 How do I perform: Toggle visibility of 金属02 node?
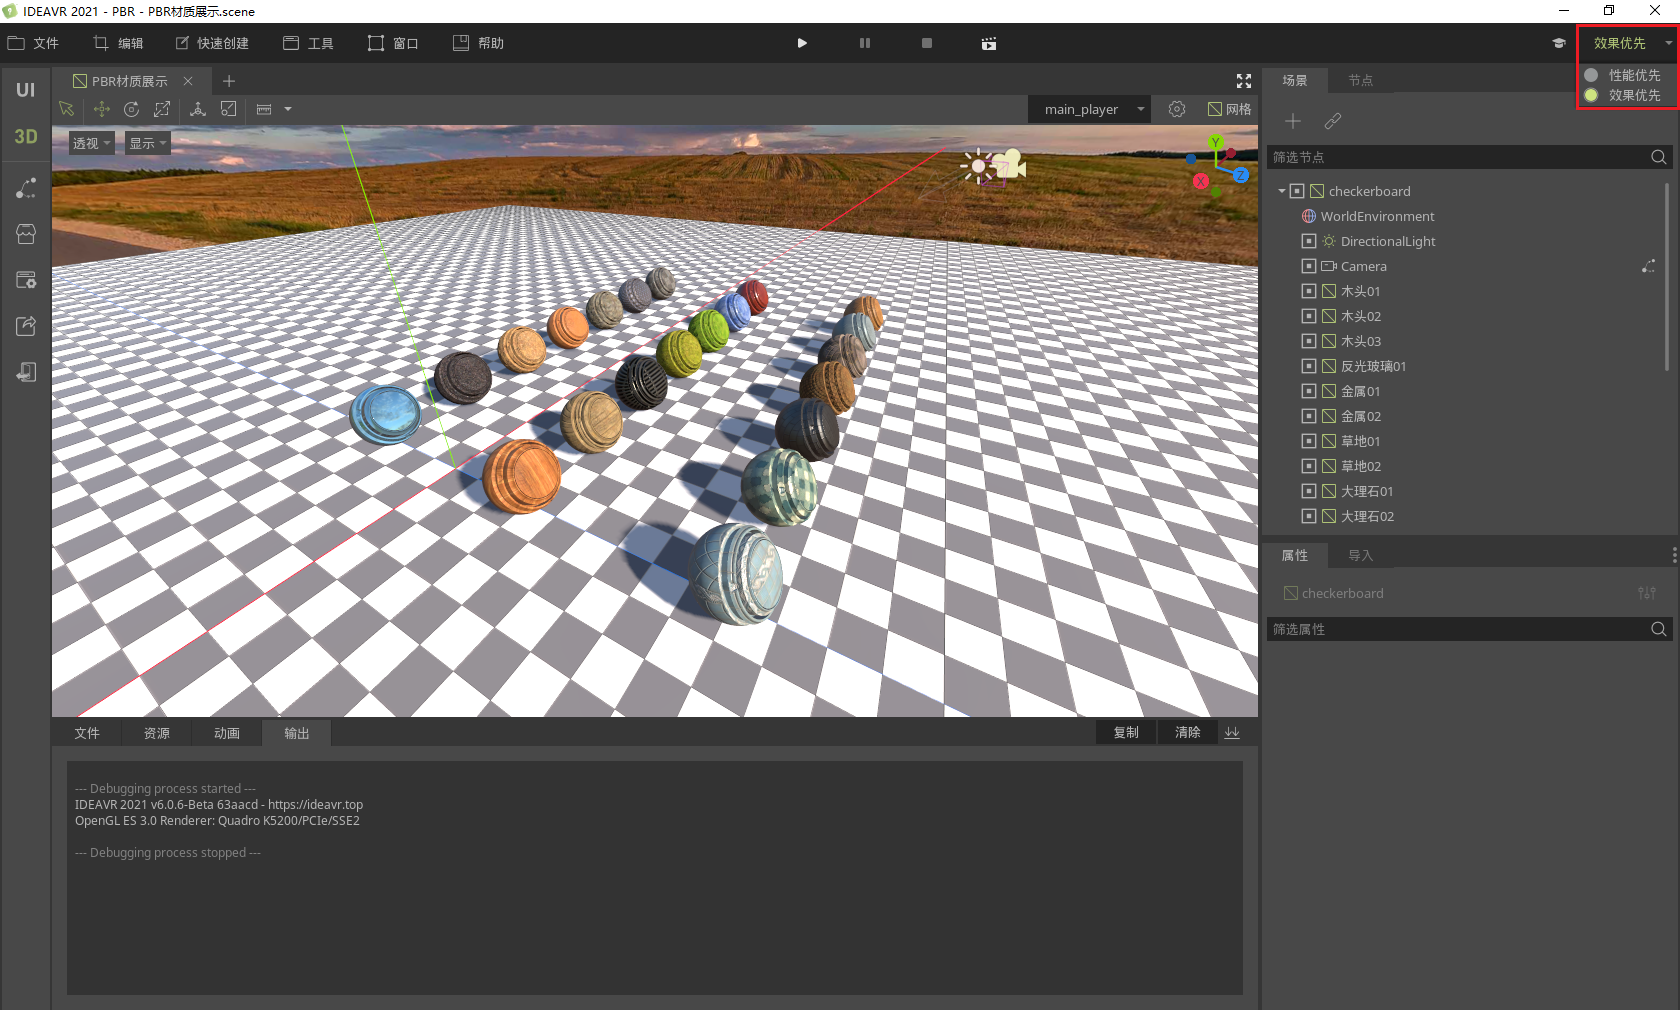pyautogui.click(x=1309, y=416)
